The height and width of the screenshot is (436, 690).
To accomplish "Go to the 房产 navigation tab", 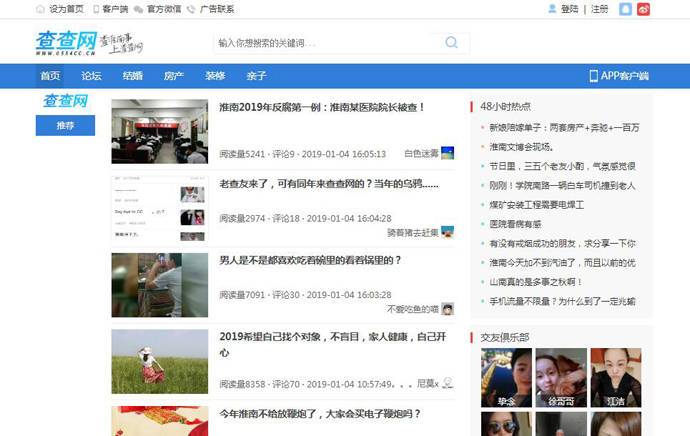I will [174, 76].
